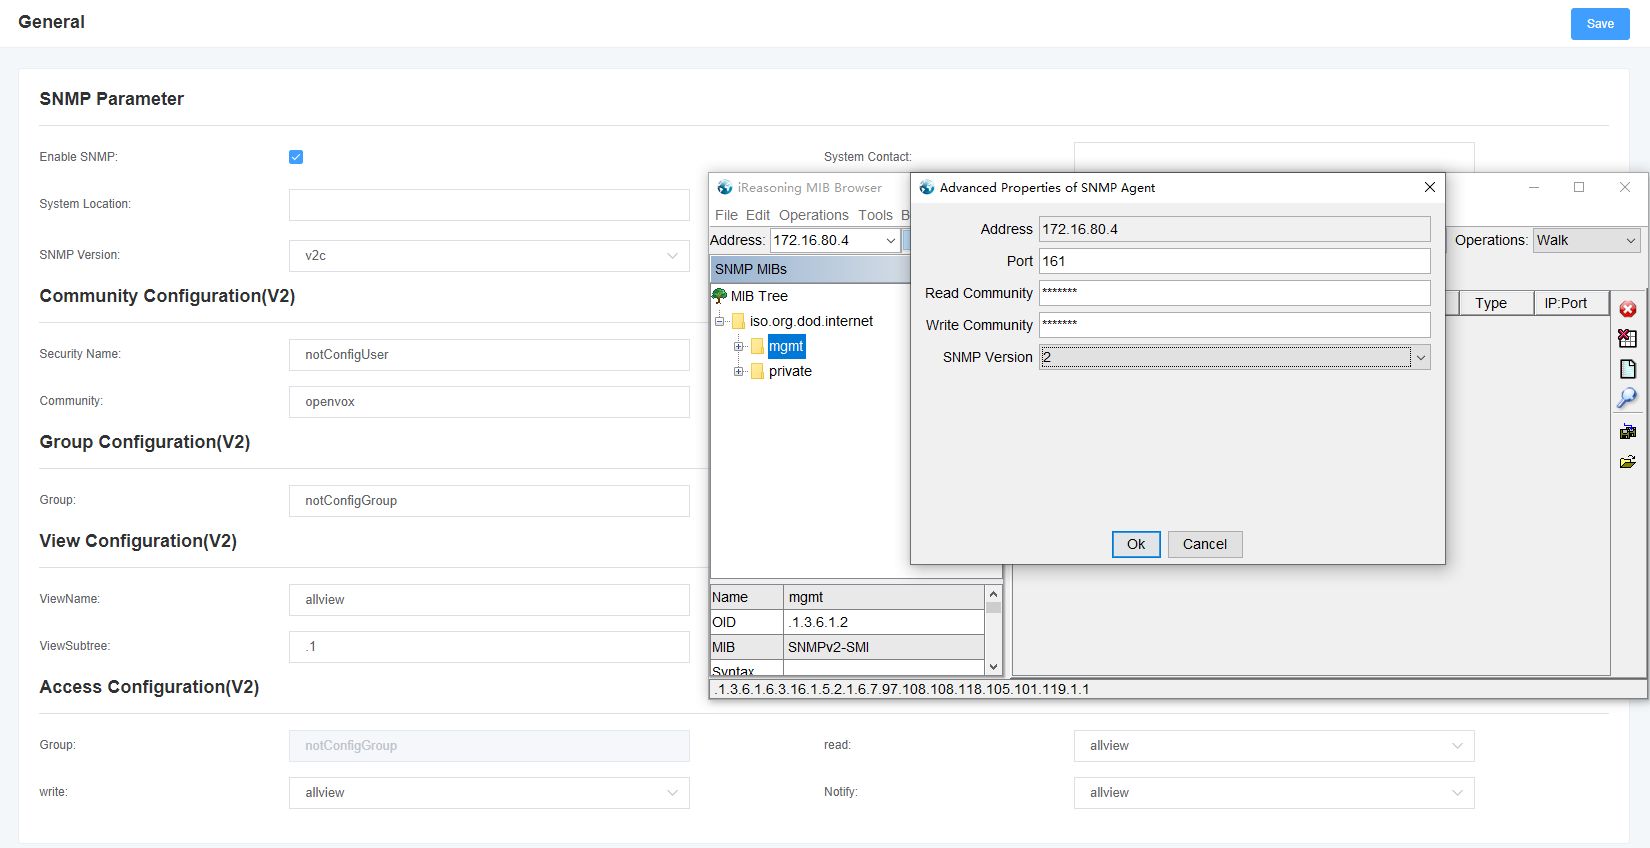Expand the private tree node
Viewport: 1650px width, 848px height.
(739, 371)
